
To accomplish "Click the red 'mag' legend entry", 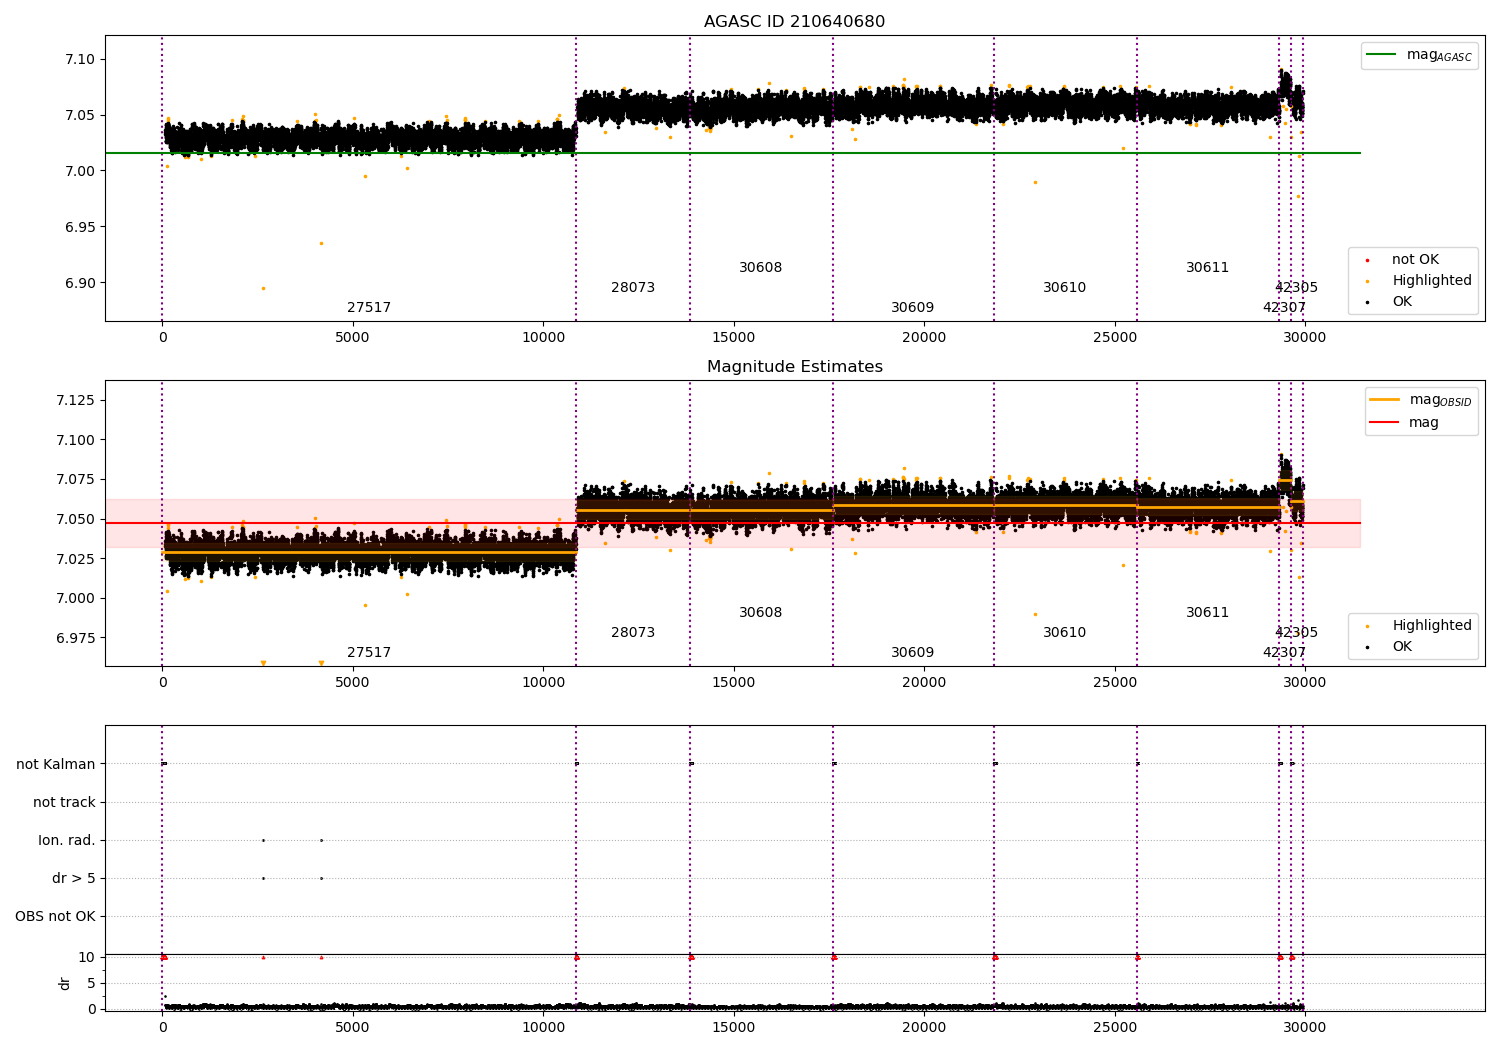I will coord(1404,423).
